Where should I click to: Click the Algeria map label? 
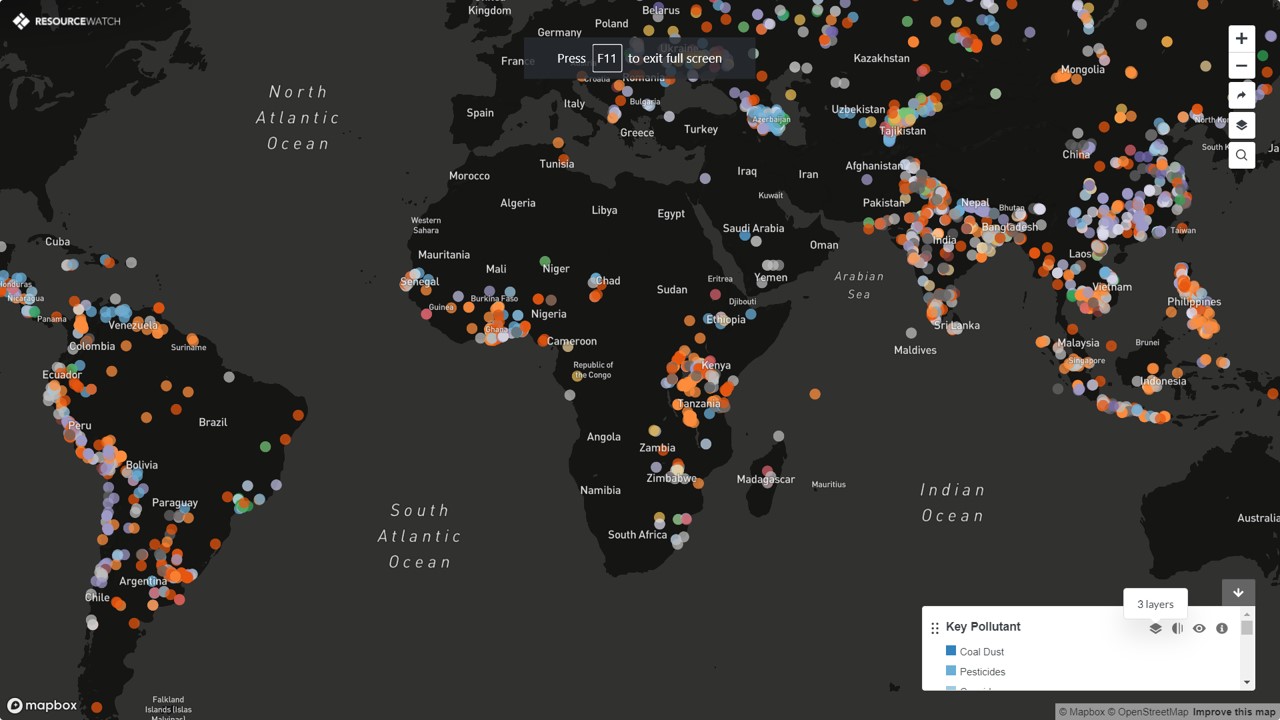point(518,203)
